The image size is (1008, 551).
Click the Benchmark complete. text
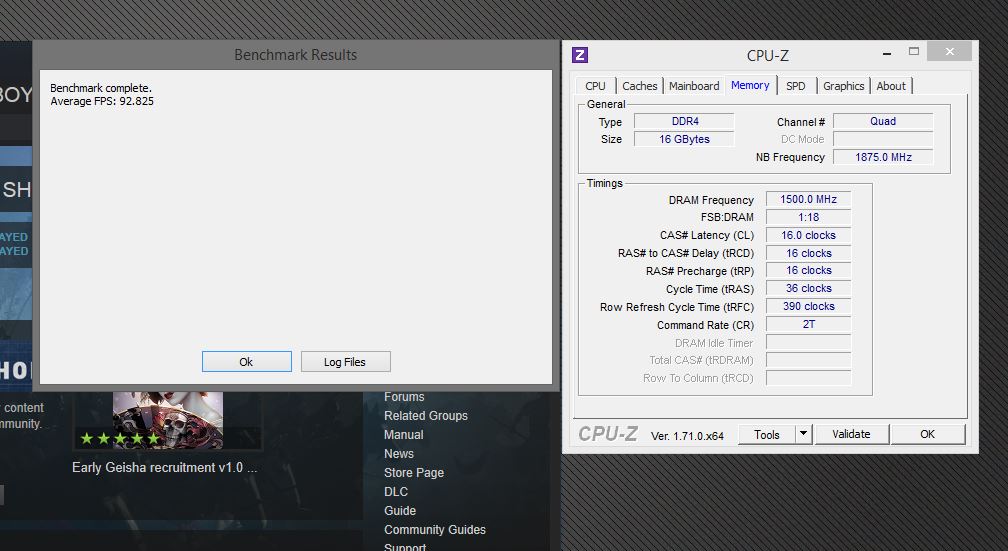tap(101, 88)
